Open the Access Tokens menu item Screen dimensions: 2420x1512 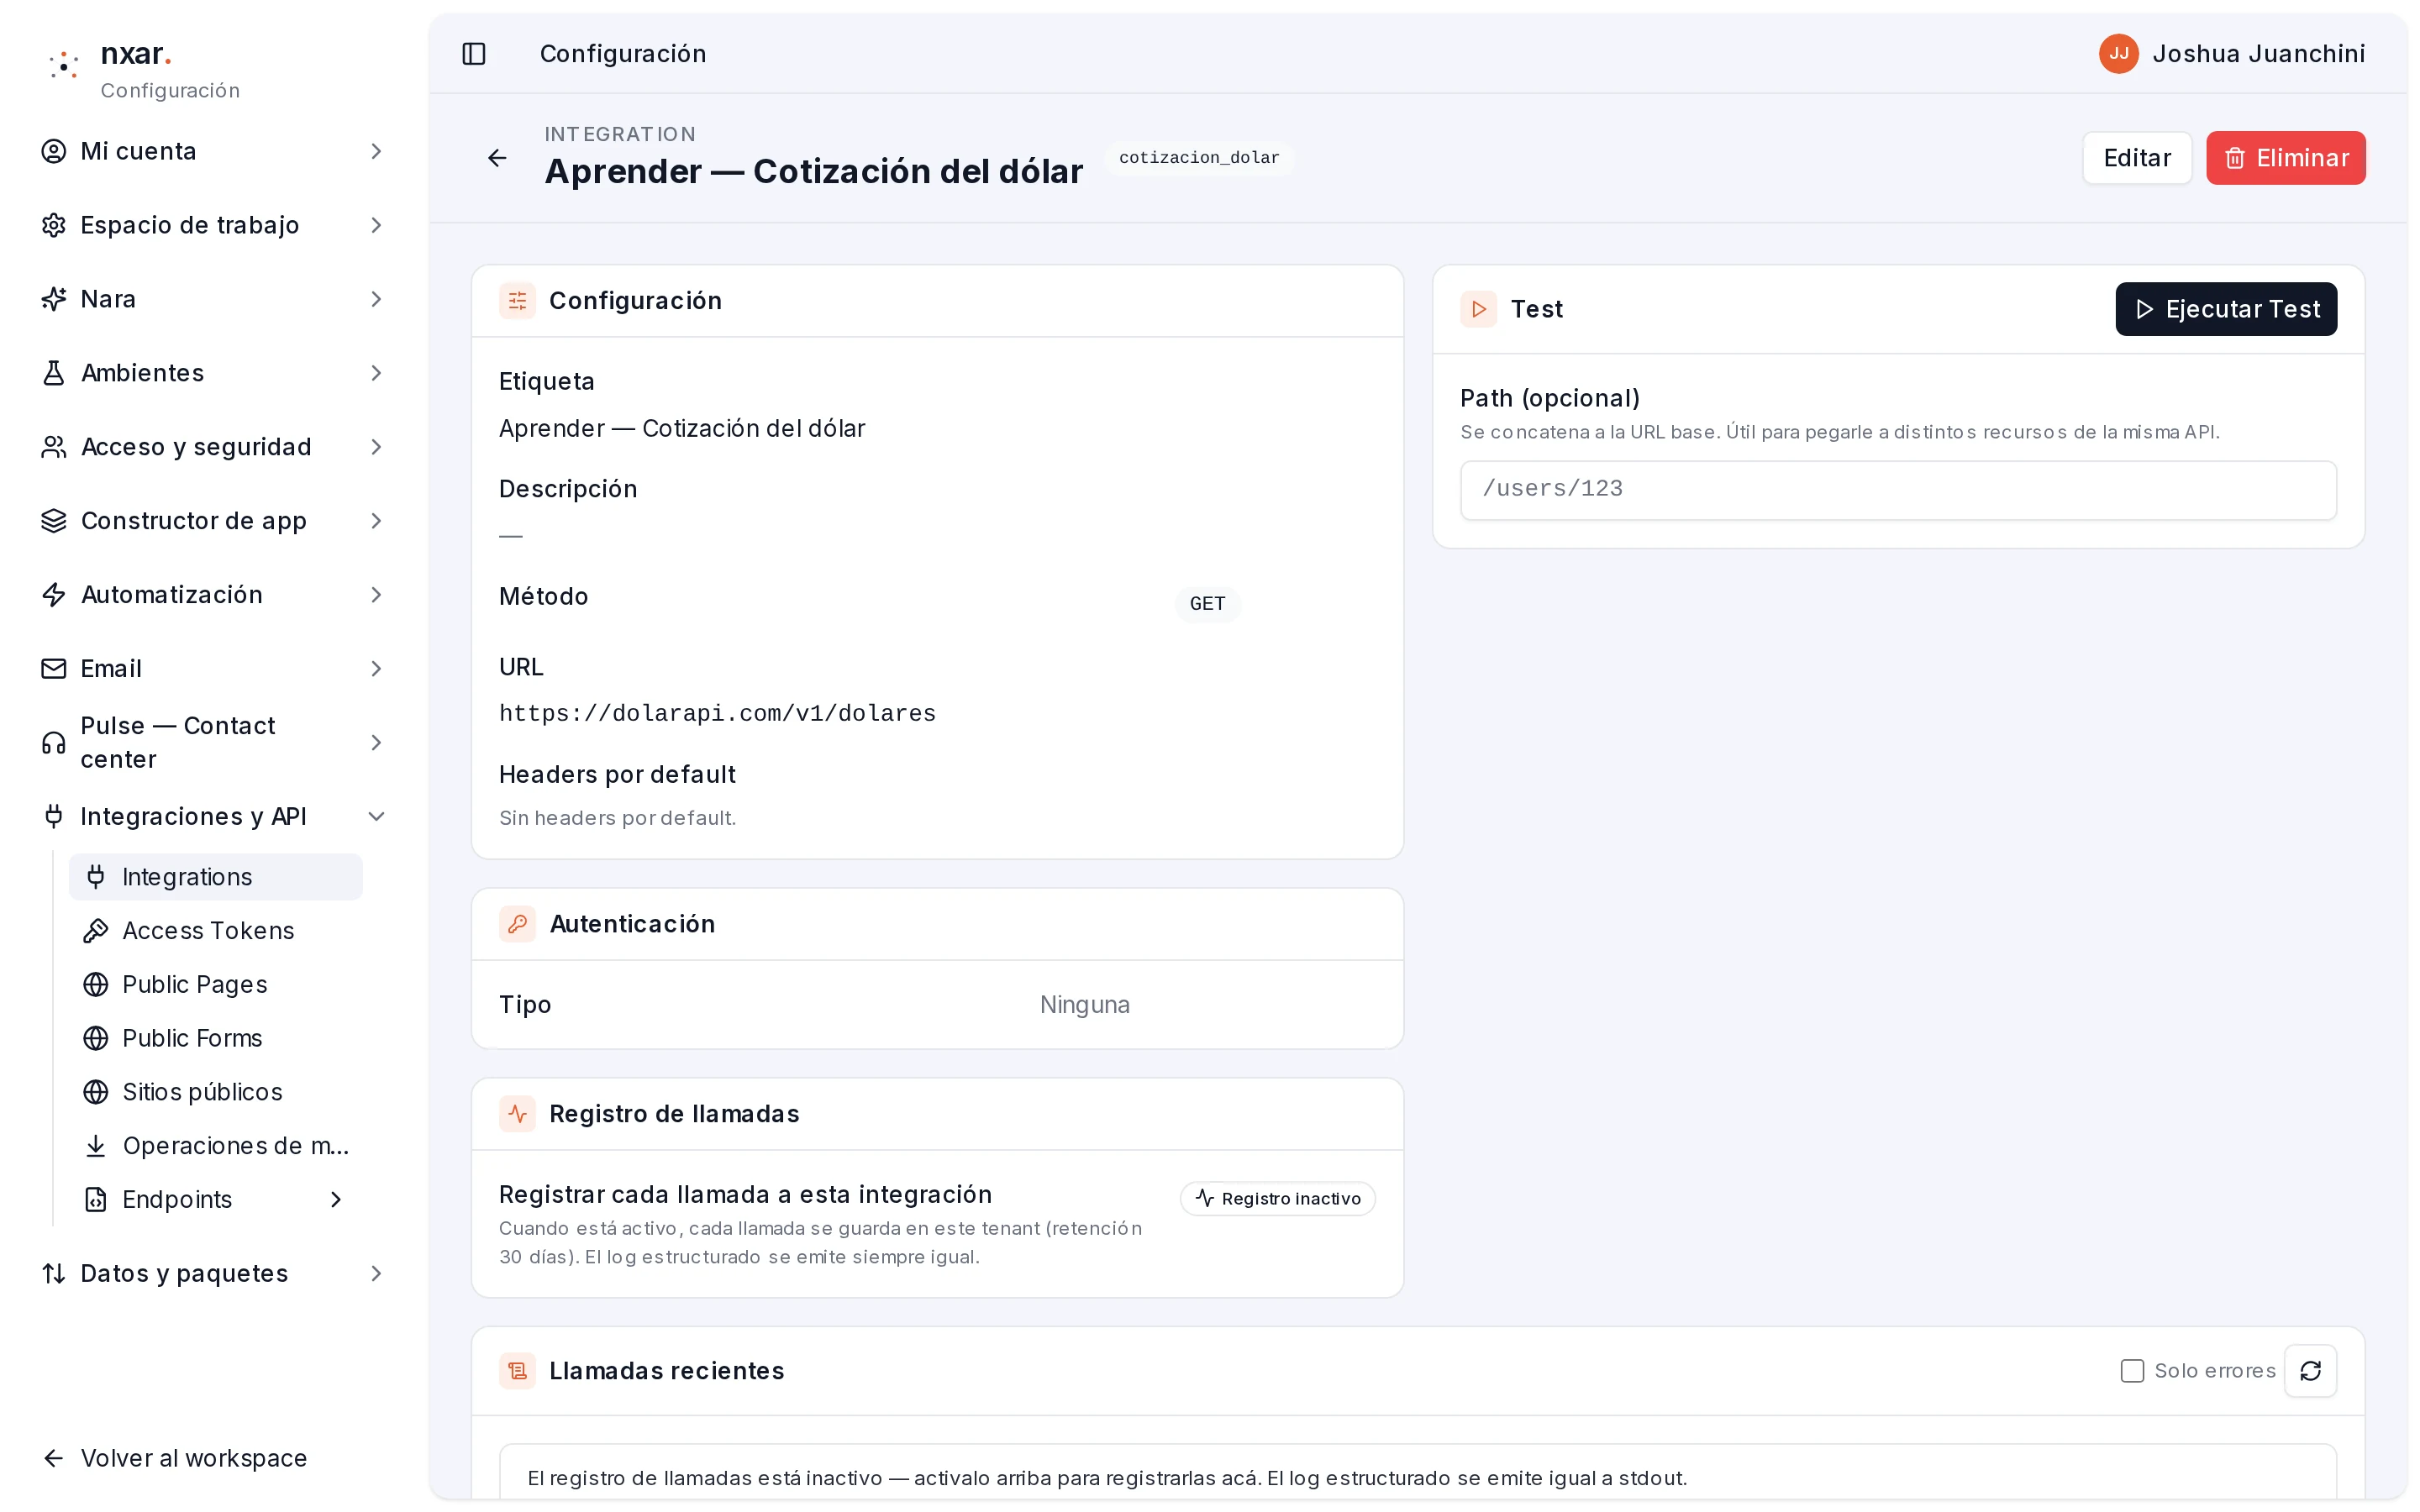pyautogui.click(x=216, y=931)
